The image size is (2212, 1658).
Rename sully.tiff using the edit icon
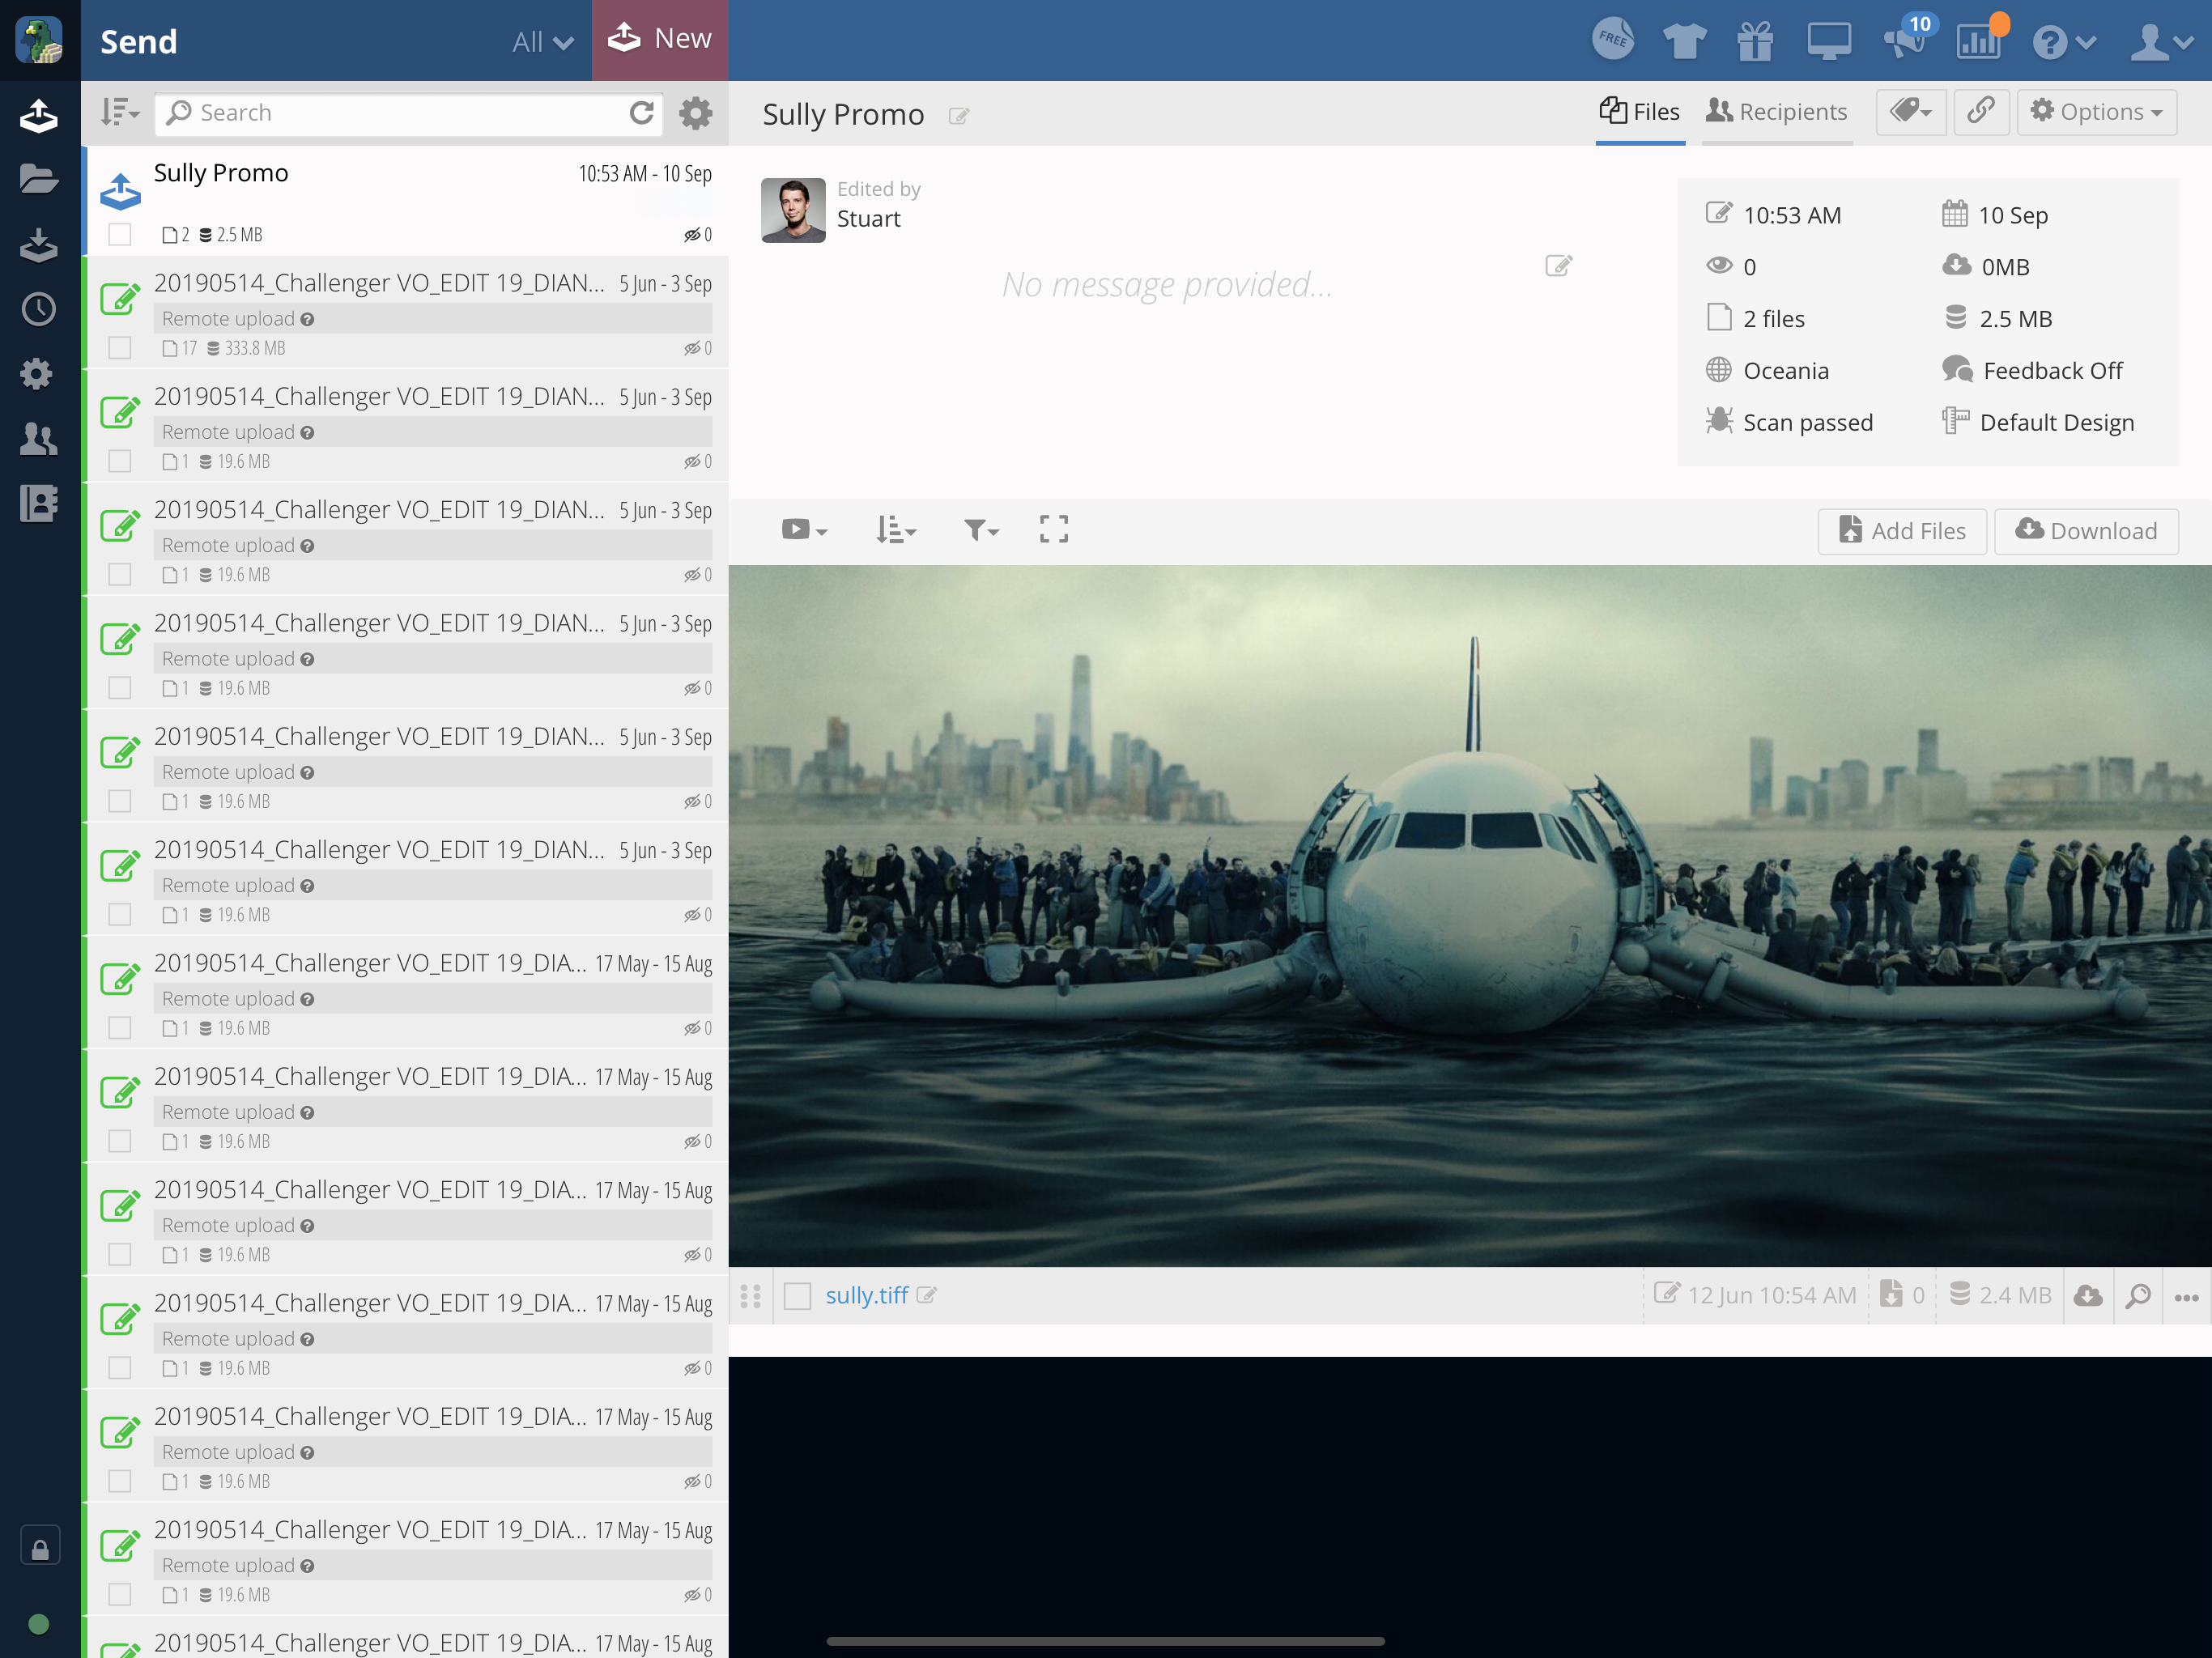(927, 1296)
